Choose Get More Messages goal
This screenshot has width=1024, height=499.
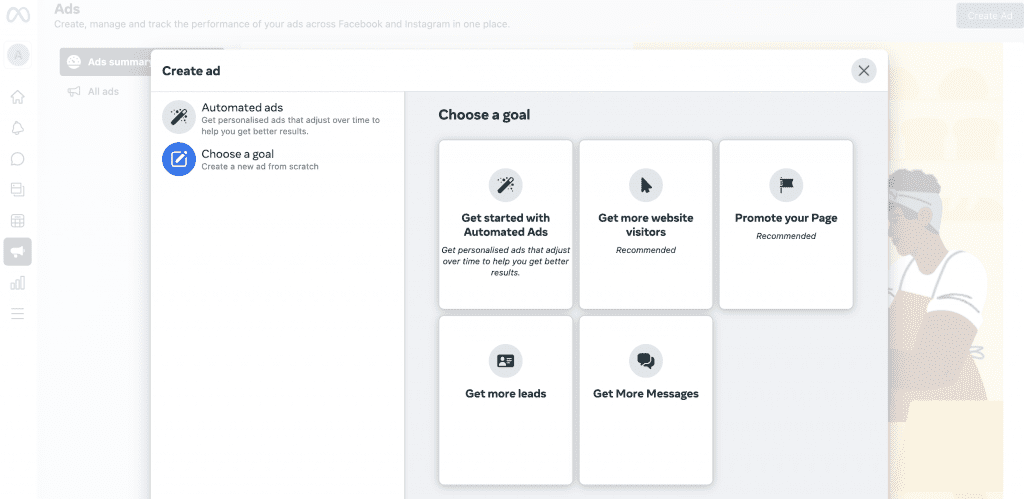(x=646, y=400)
